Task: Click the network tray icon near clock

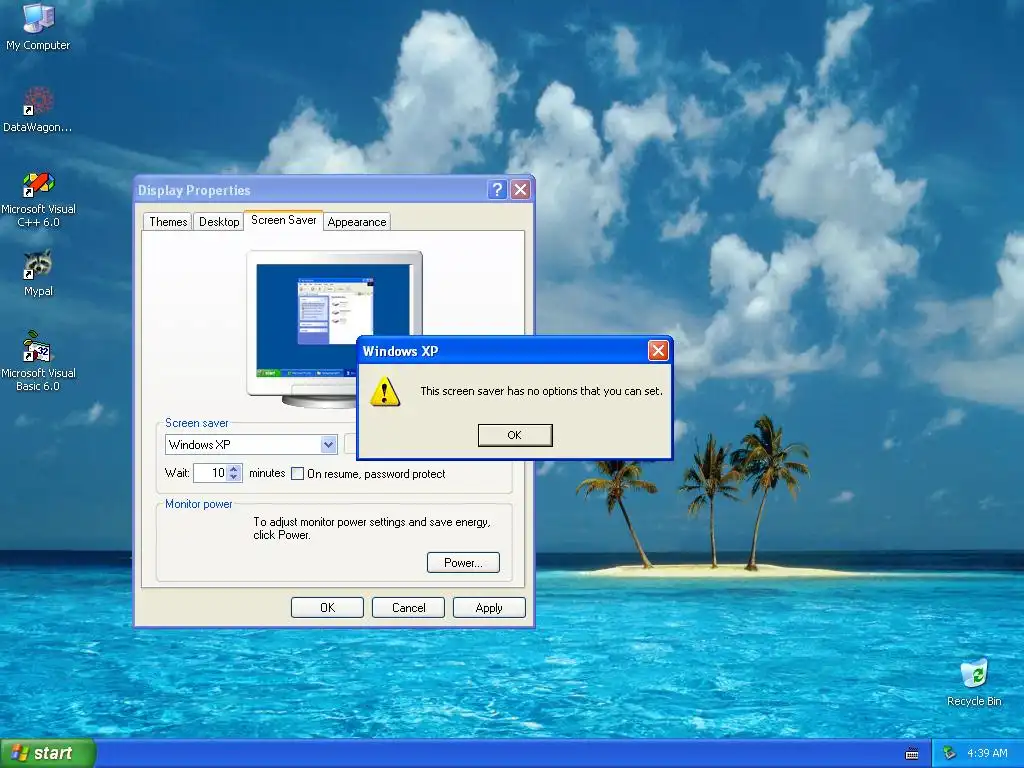Action: pos(949,753)
